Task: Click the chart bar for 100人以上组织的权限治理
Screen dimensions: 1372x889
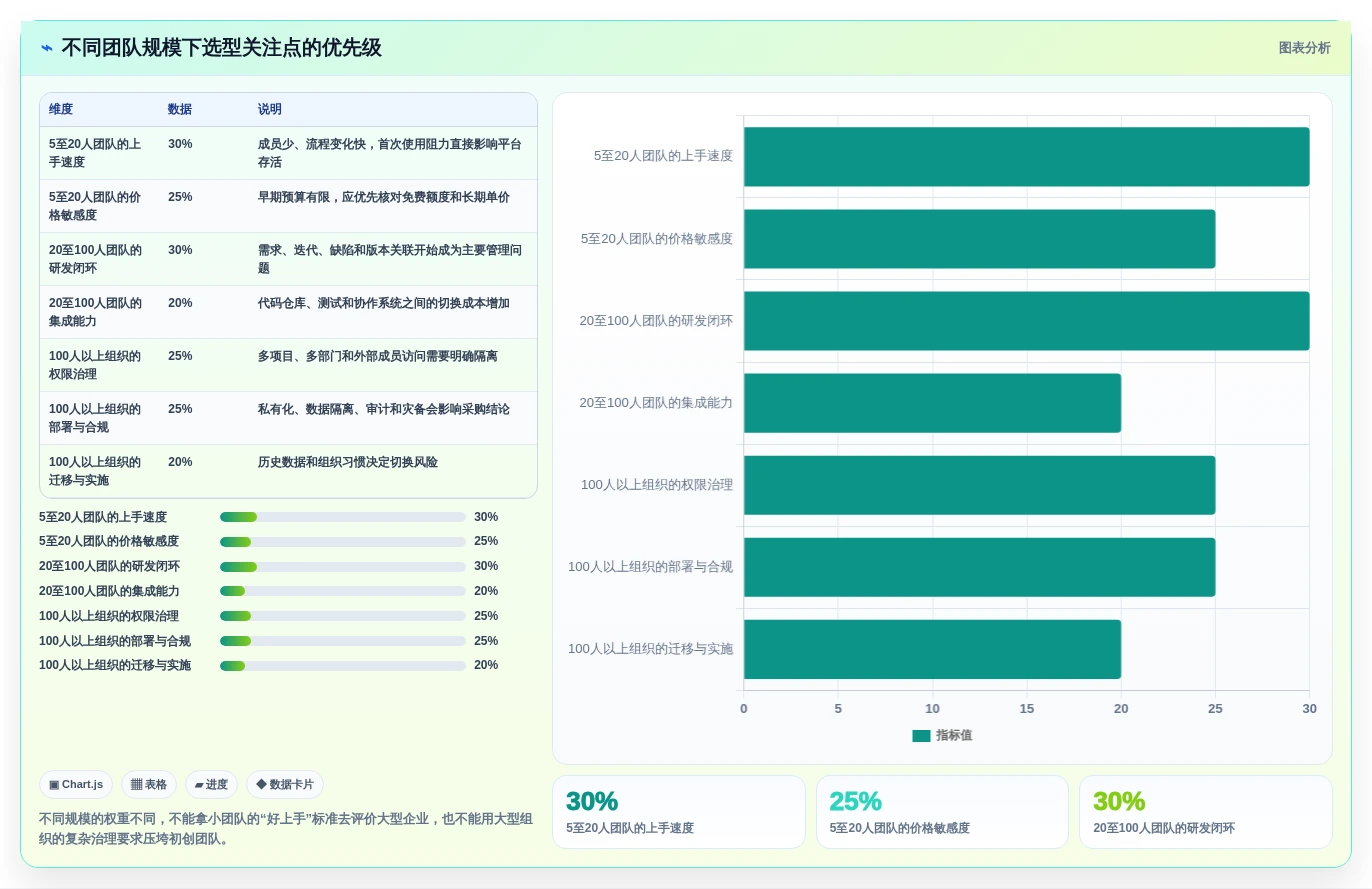Action: [979, 485]
